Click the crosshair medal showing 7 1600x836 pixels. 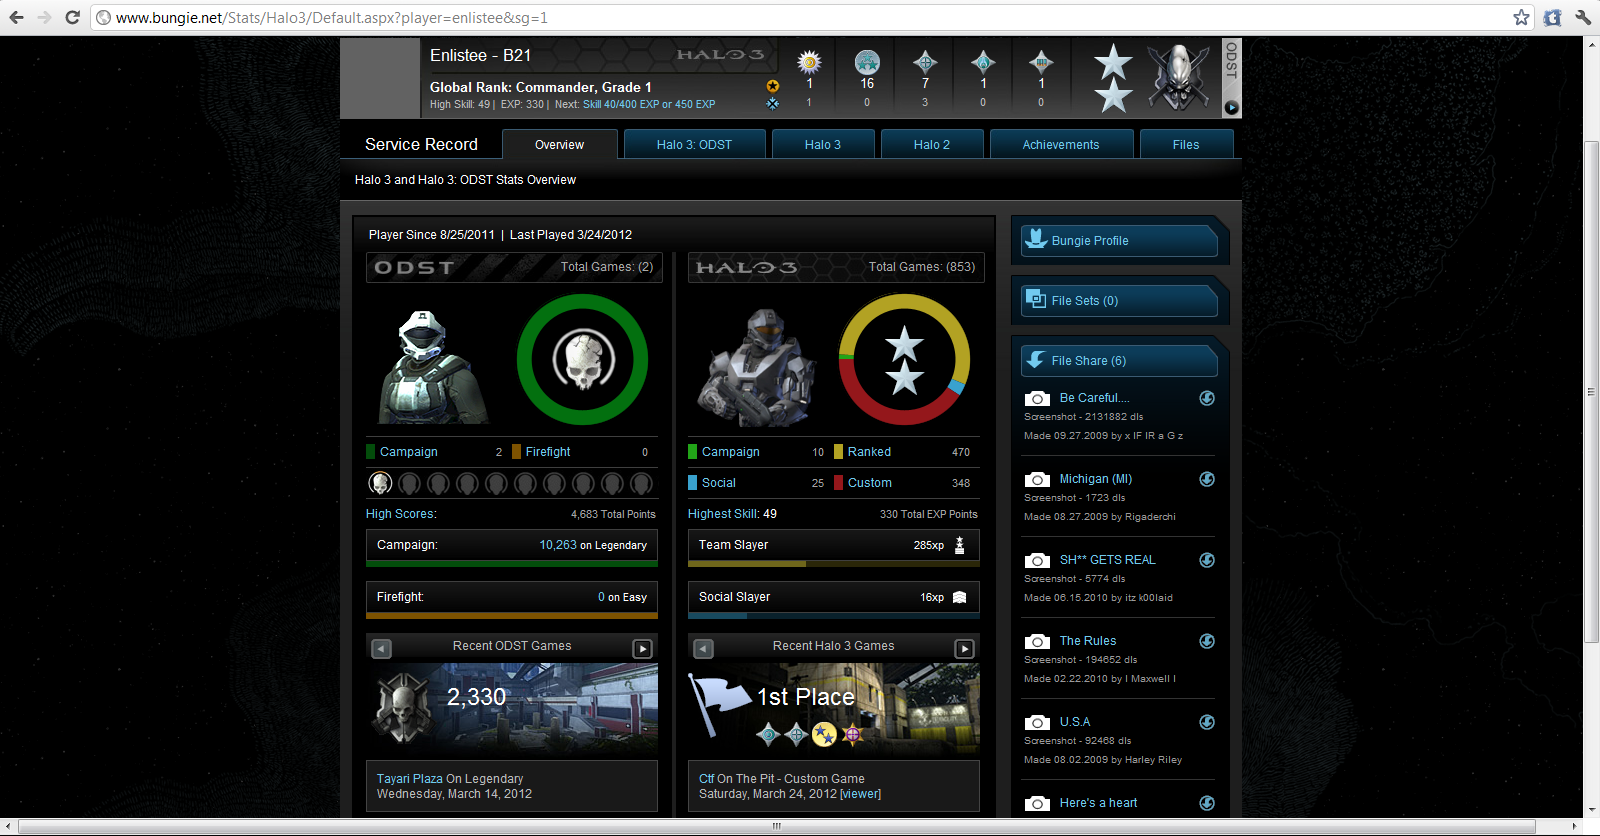(x=925, y=62)
